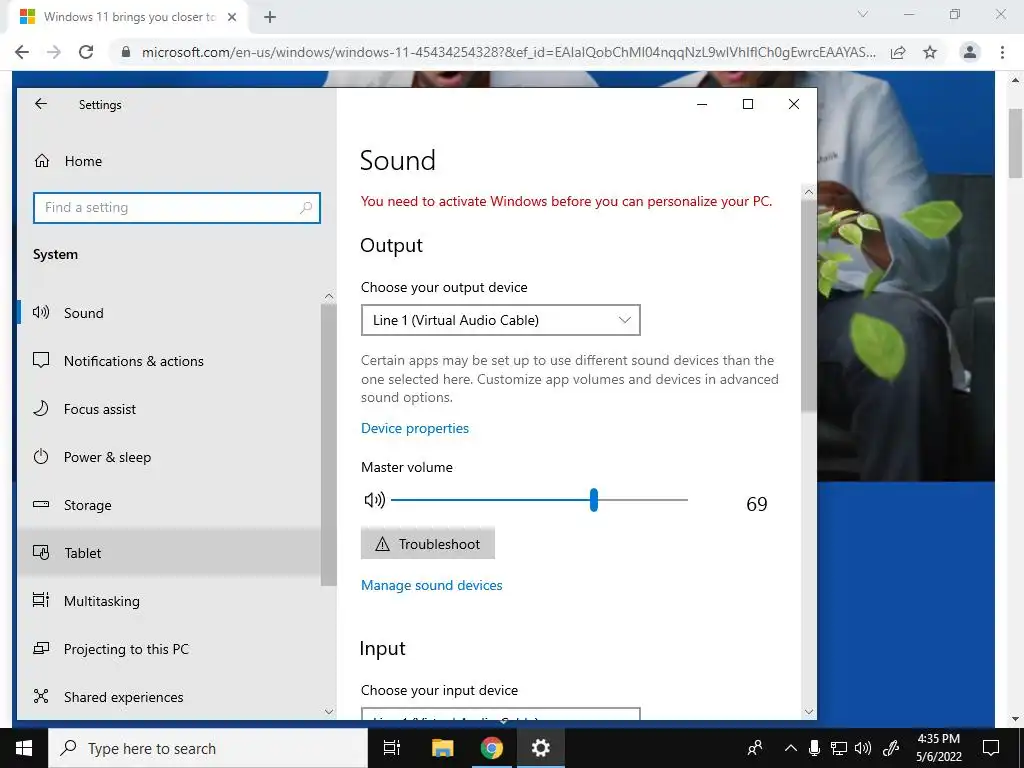
Task: Click the taskbar volume icon
Action: [863, 748]
